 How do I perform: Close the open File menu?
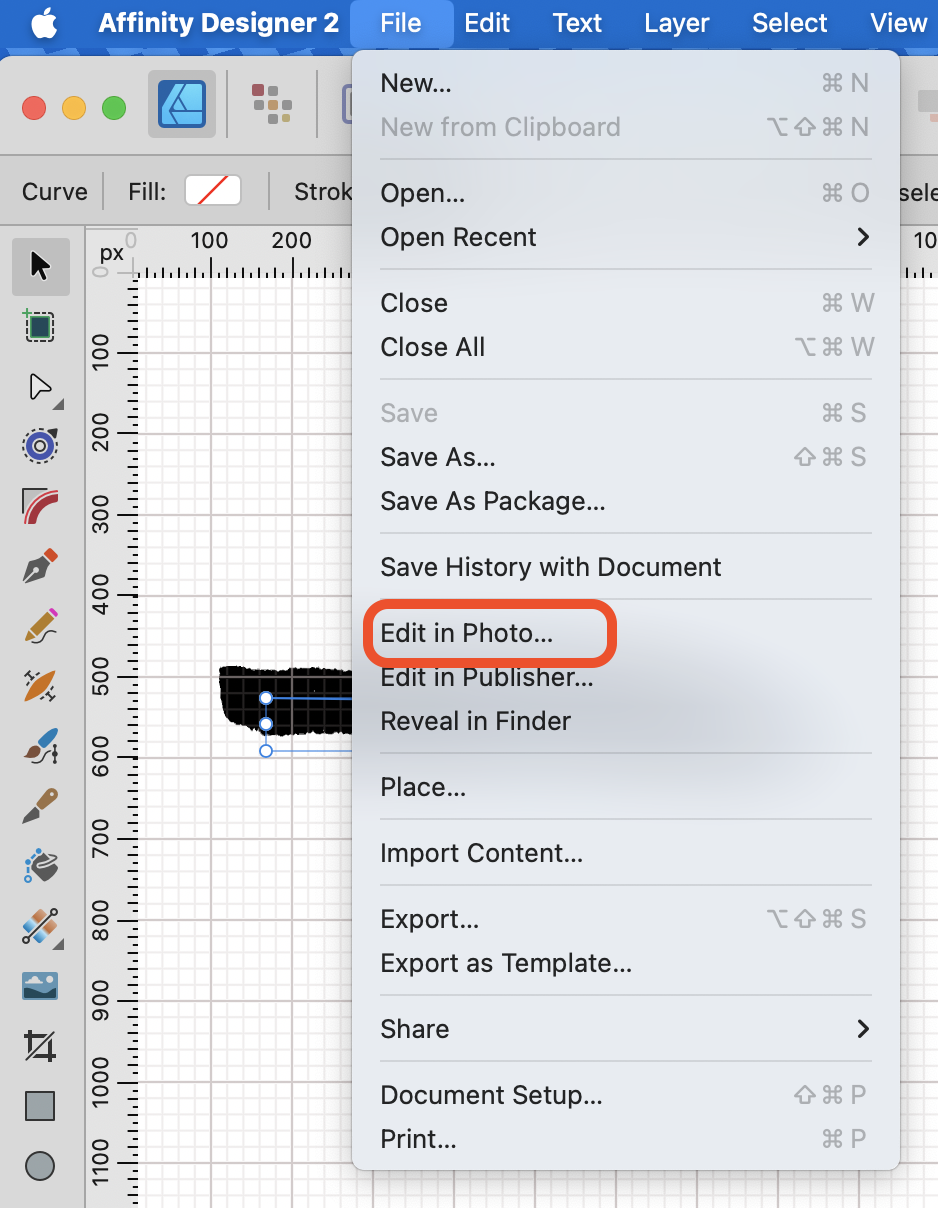(401, 23)
